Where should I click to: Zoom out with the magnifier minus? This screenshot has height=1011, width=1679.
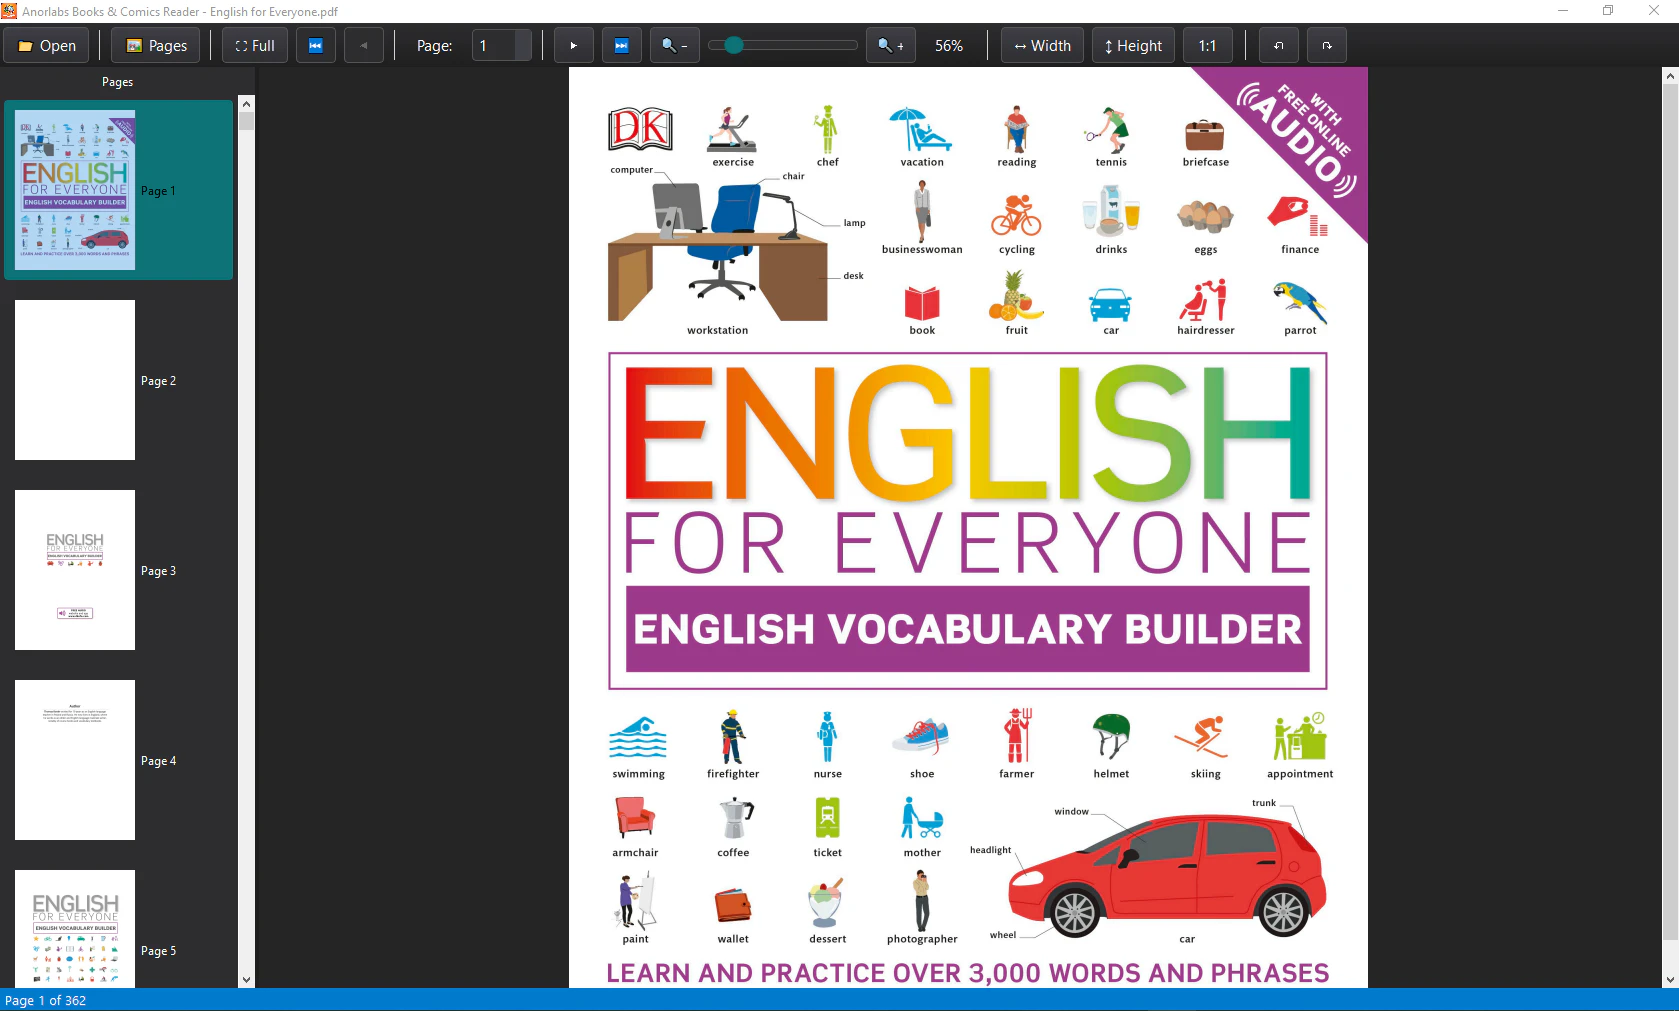click(674, 46)
